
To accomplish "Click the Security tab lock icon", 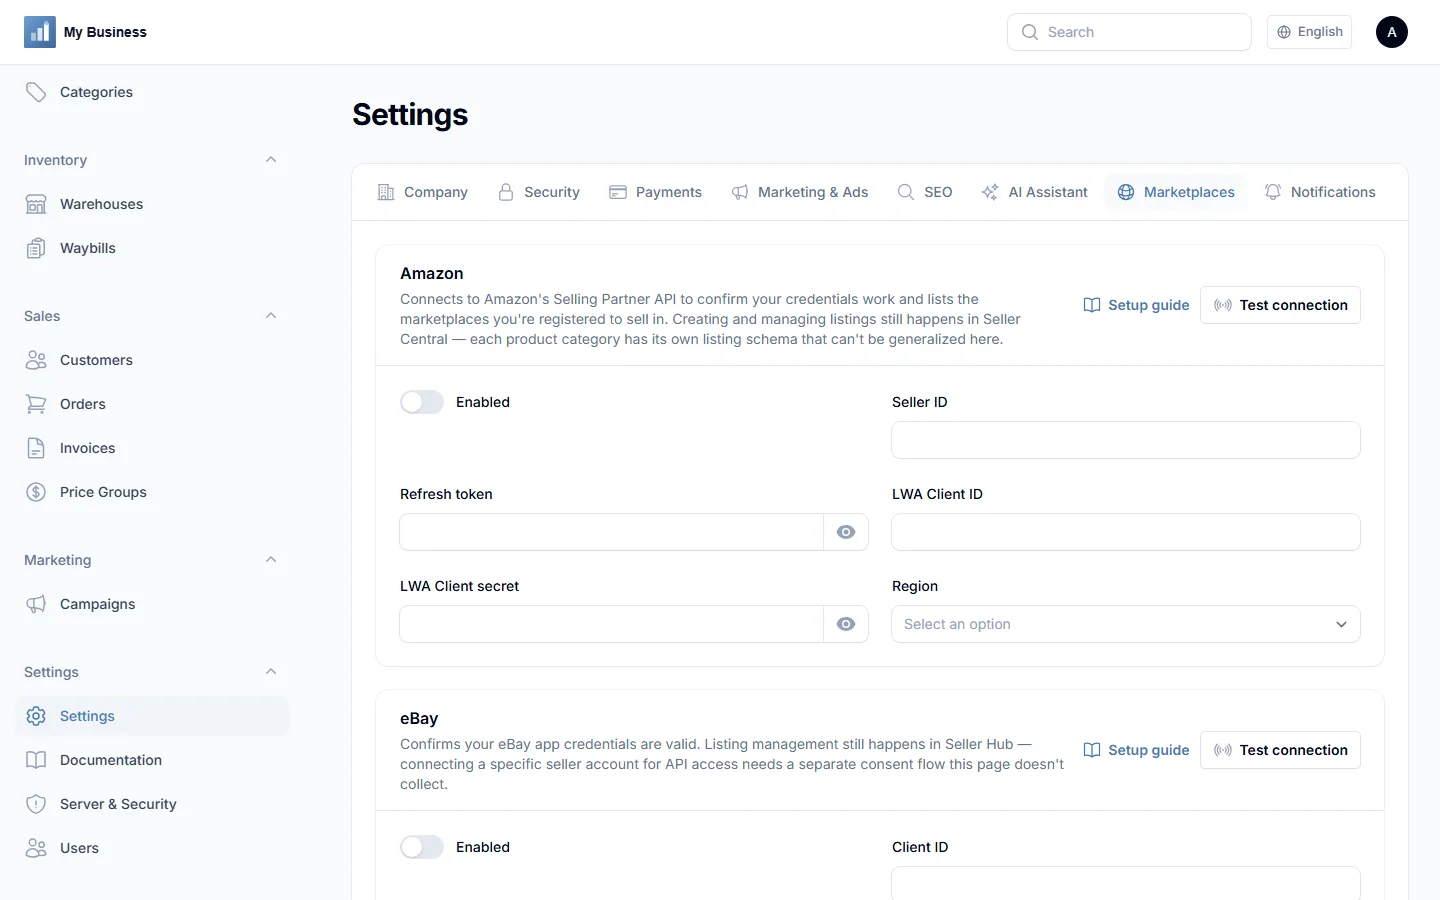I will point(506,192).
